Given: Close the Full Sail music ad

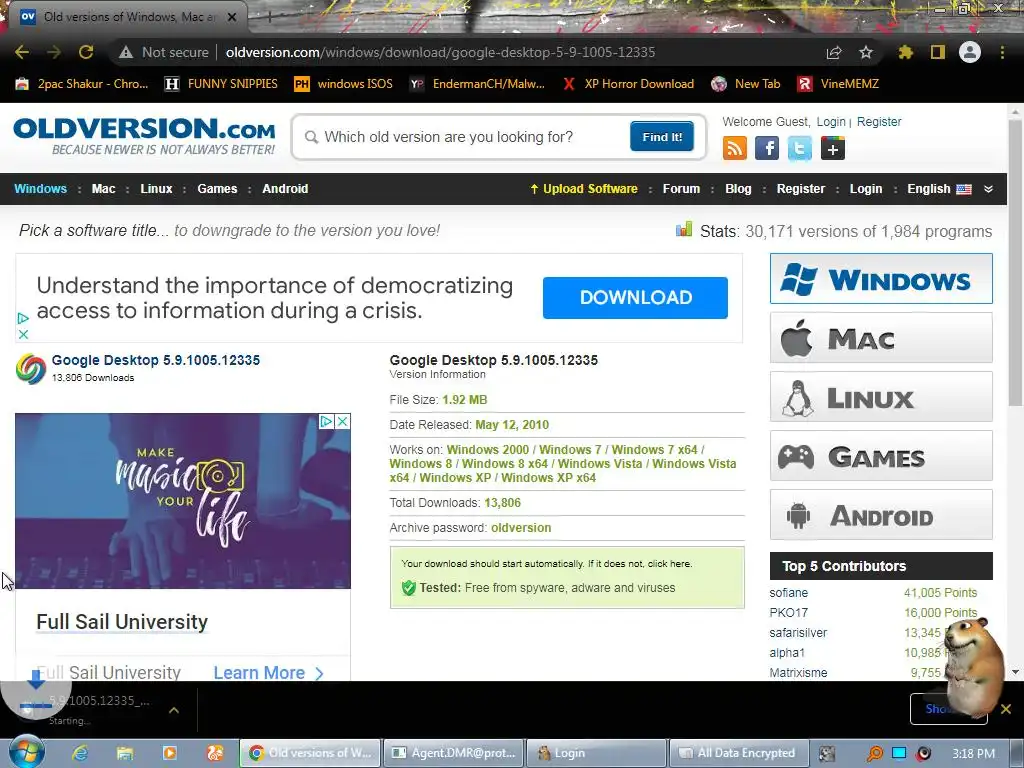Looking at the screenshot, I should pos(342,421).
